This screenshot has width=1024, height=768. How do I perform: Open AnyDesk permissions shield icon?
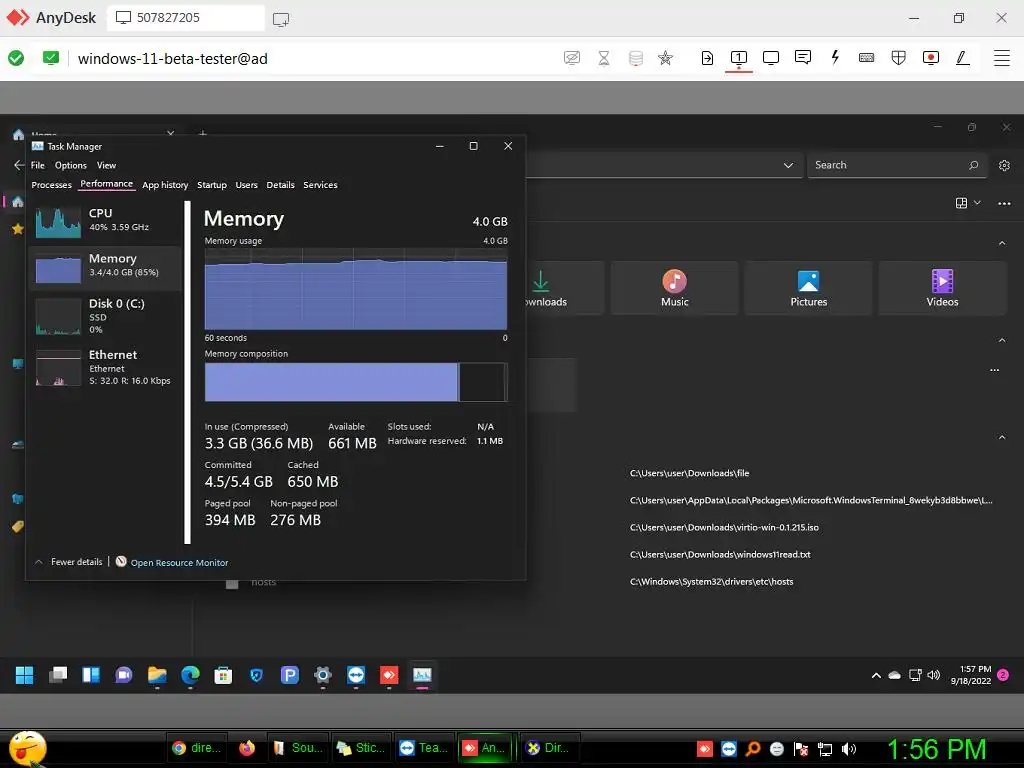(x=899, y=58)
